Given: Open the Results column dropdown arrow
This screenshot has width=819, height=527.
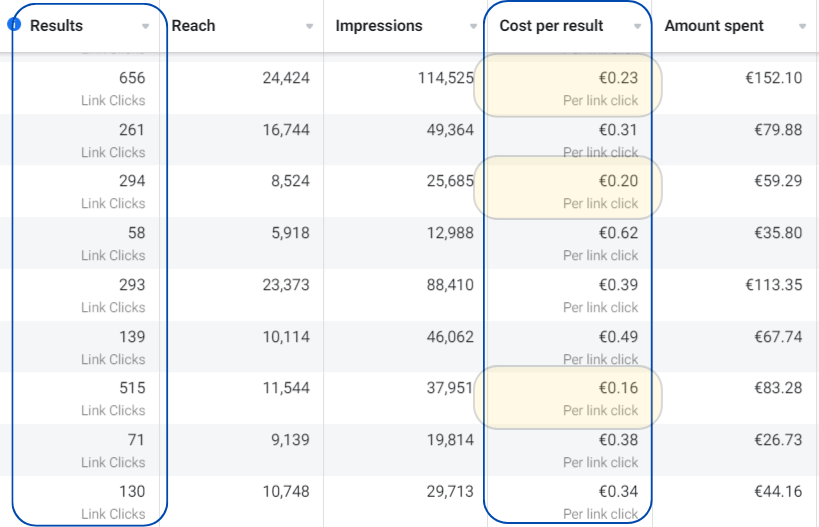Looking at the screenshot, I should pos(146,27).
